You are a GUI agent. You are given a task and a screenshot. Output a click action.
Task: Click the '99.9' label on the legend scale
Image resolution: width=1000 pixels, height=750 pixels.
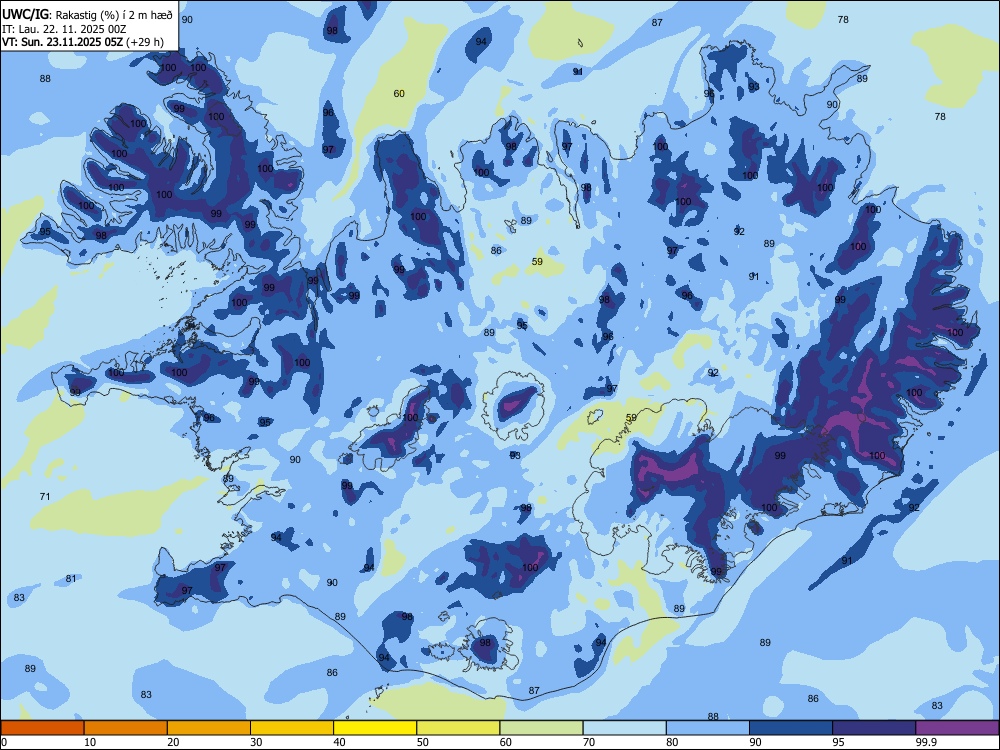click(x=925, y=742)
